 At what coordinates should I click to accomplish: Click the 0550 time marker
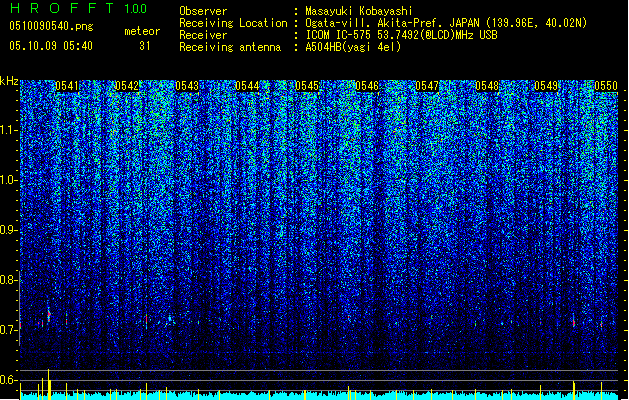click(x=606, y=86)
